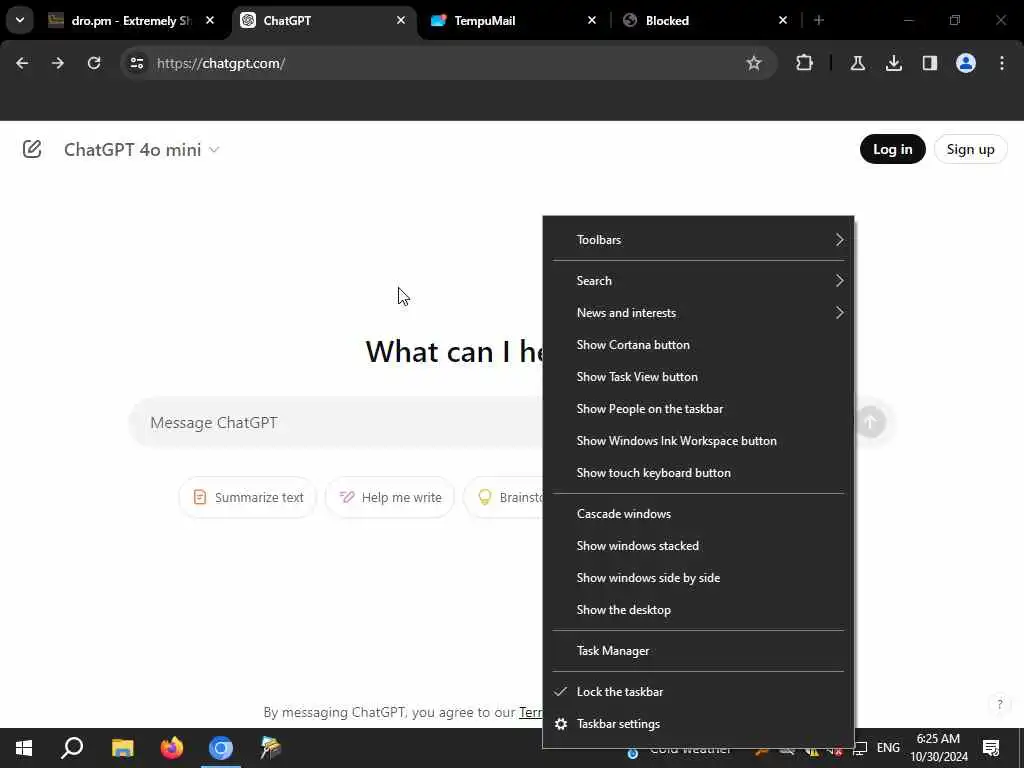Open the notification center icon
Screen dimensions: 1024x768
[991, 748]
